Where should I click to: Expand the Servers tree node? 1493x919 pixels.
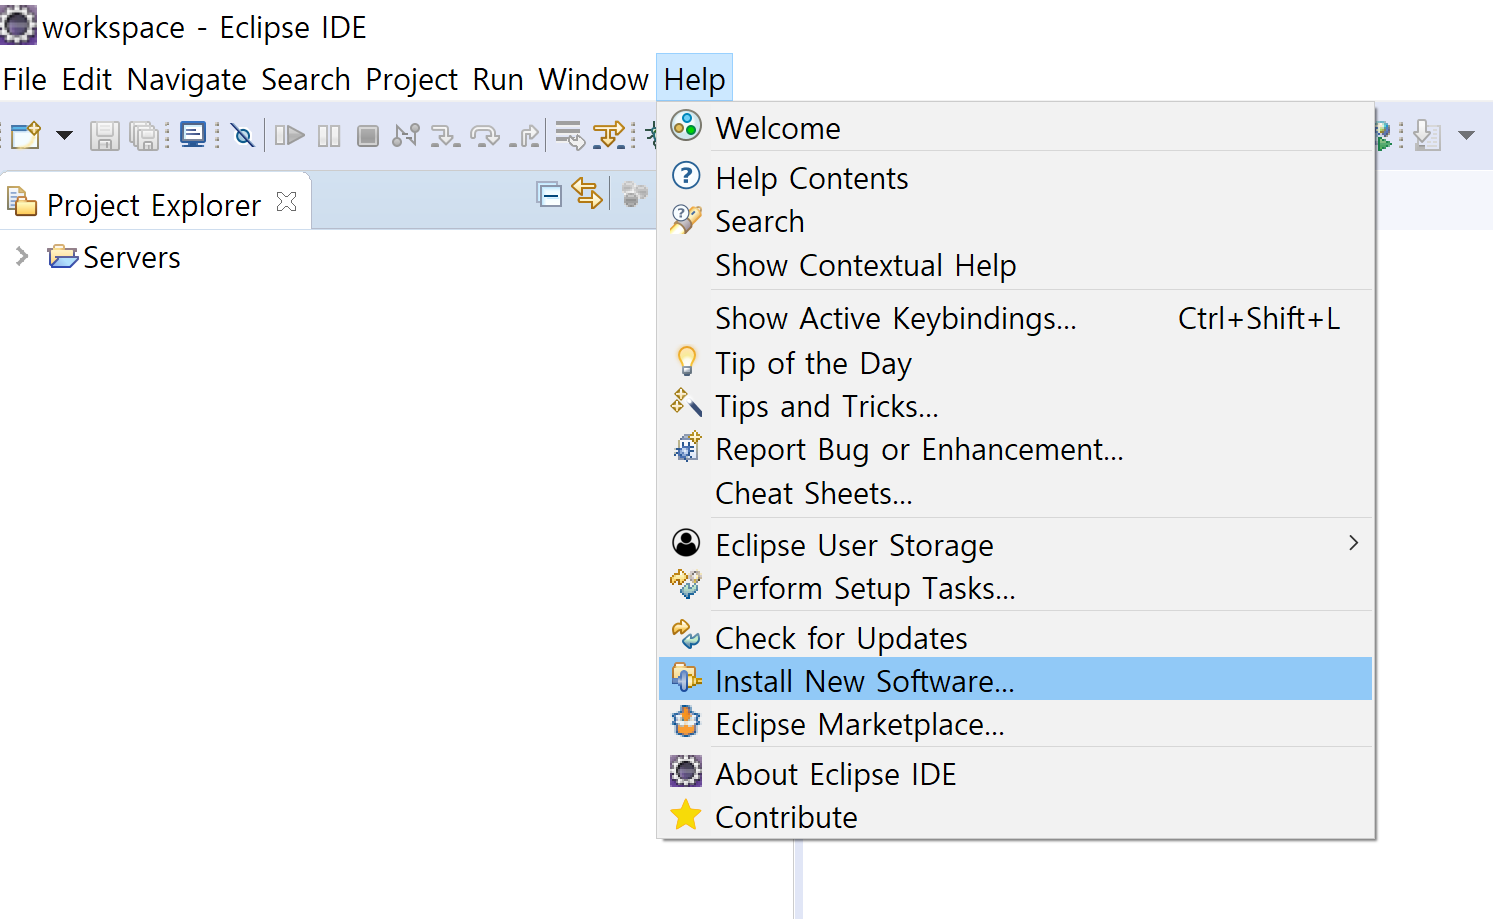click(x=22, y=257)
